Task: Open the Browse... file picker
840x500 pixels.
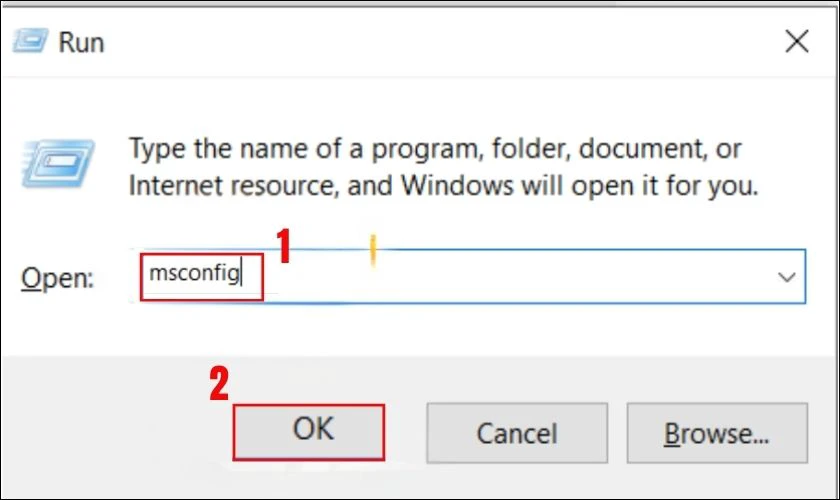Action: pyautogui.click(x=716, y=432)
